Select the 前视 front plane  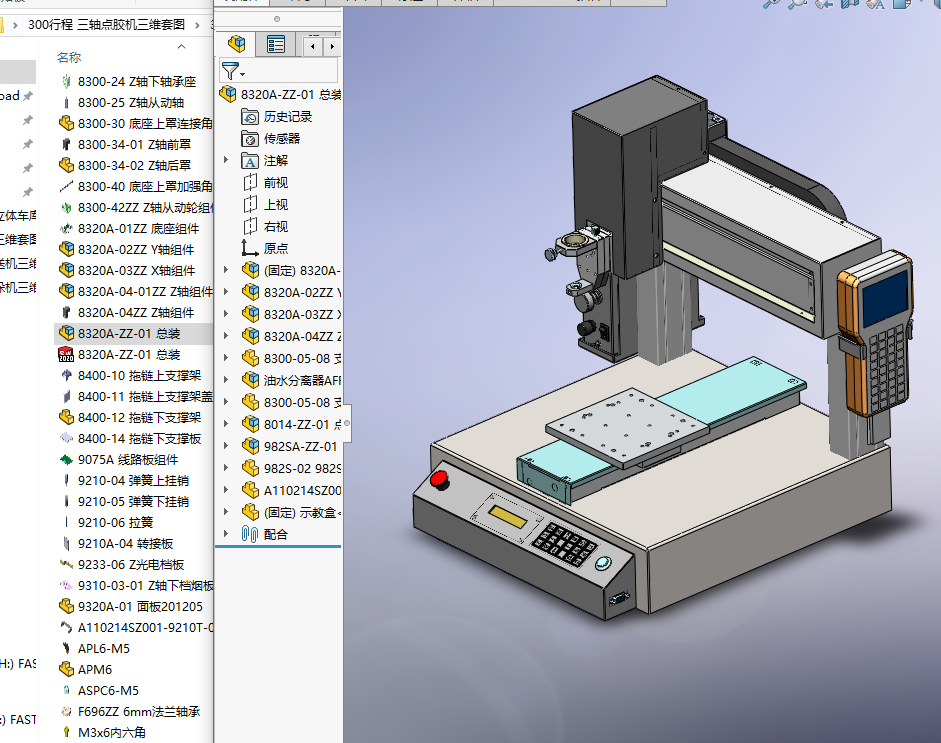click(275, 183)
